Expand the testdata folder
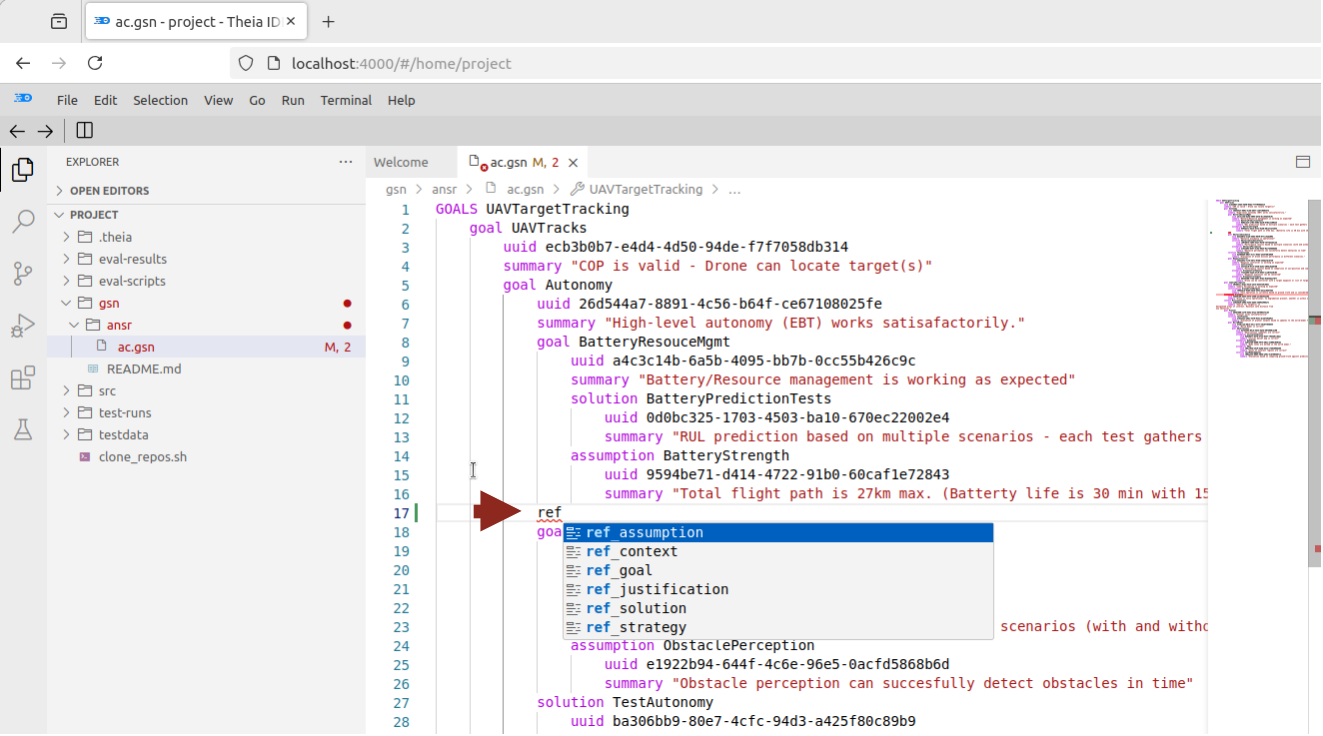 click(122, 435)
